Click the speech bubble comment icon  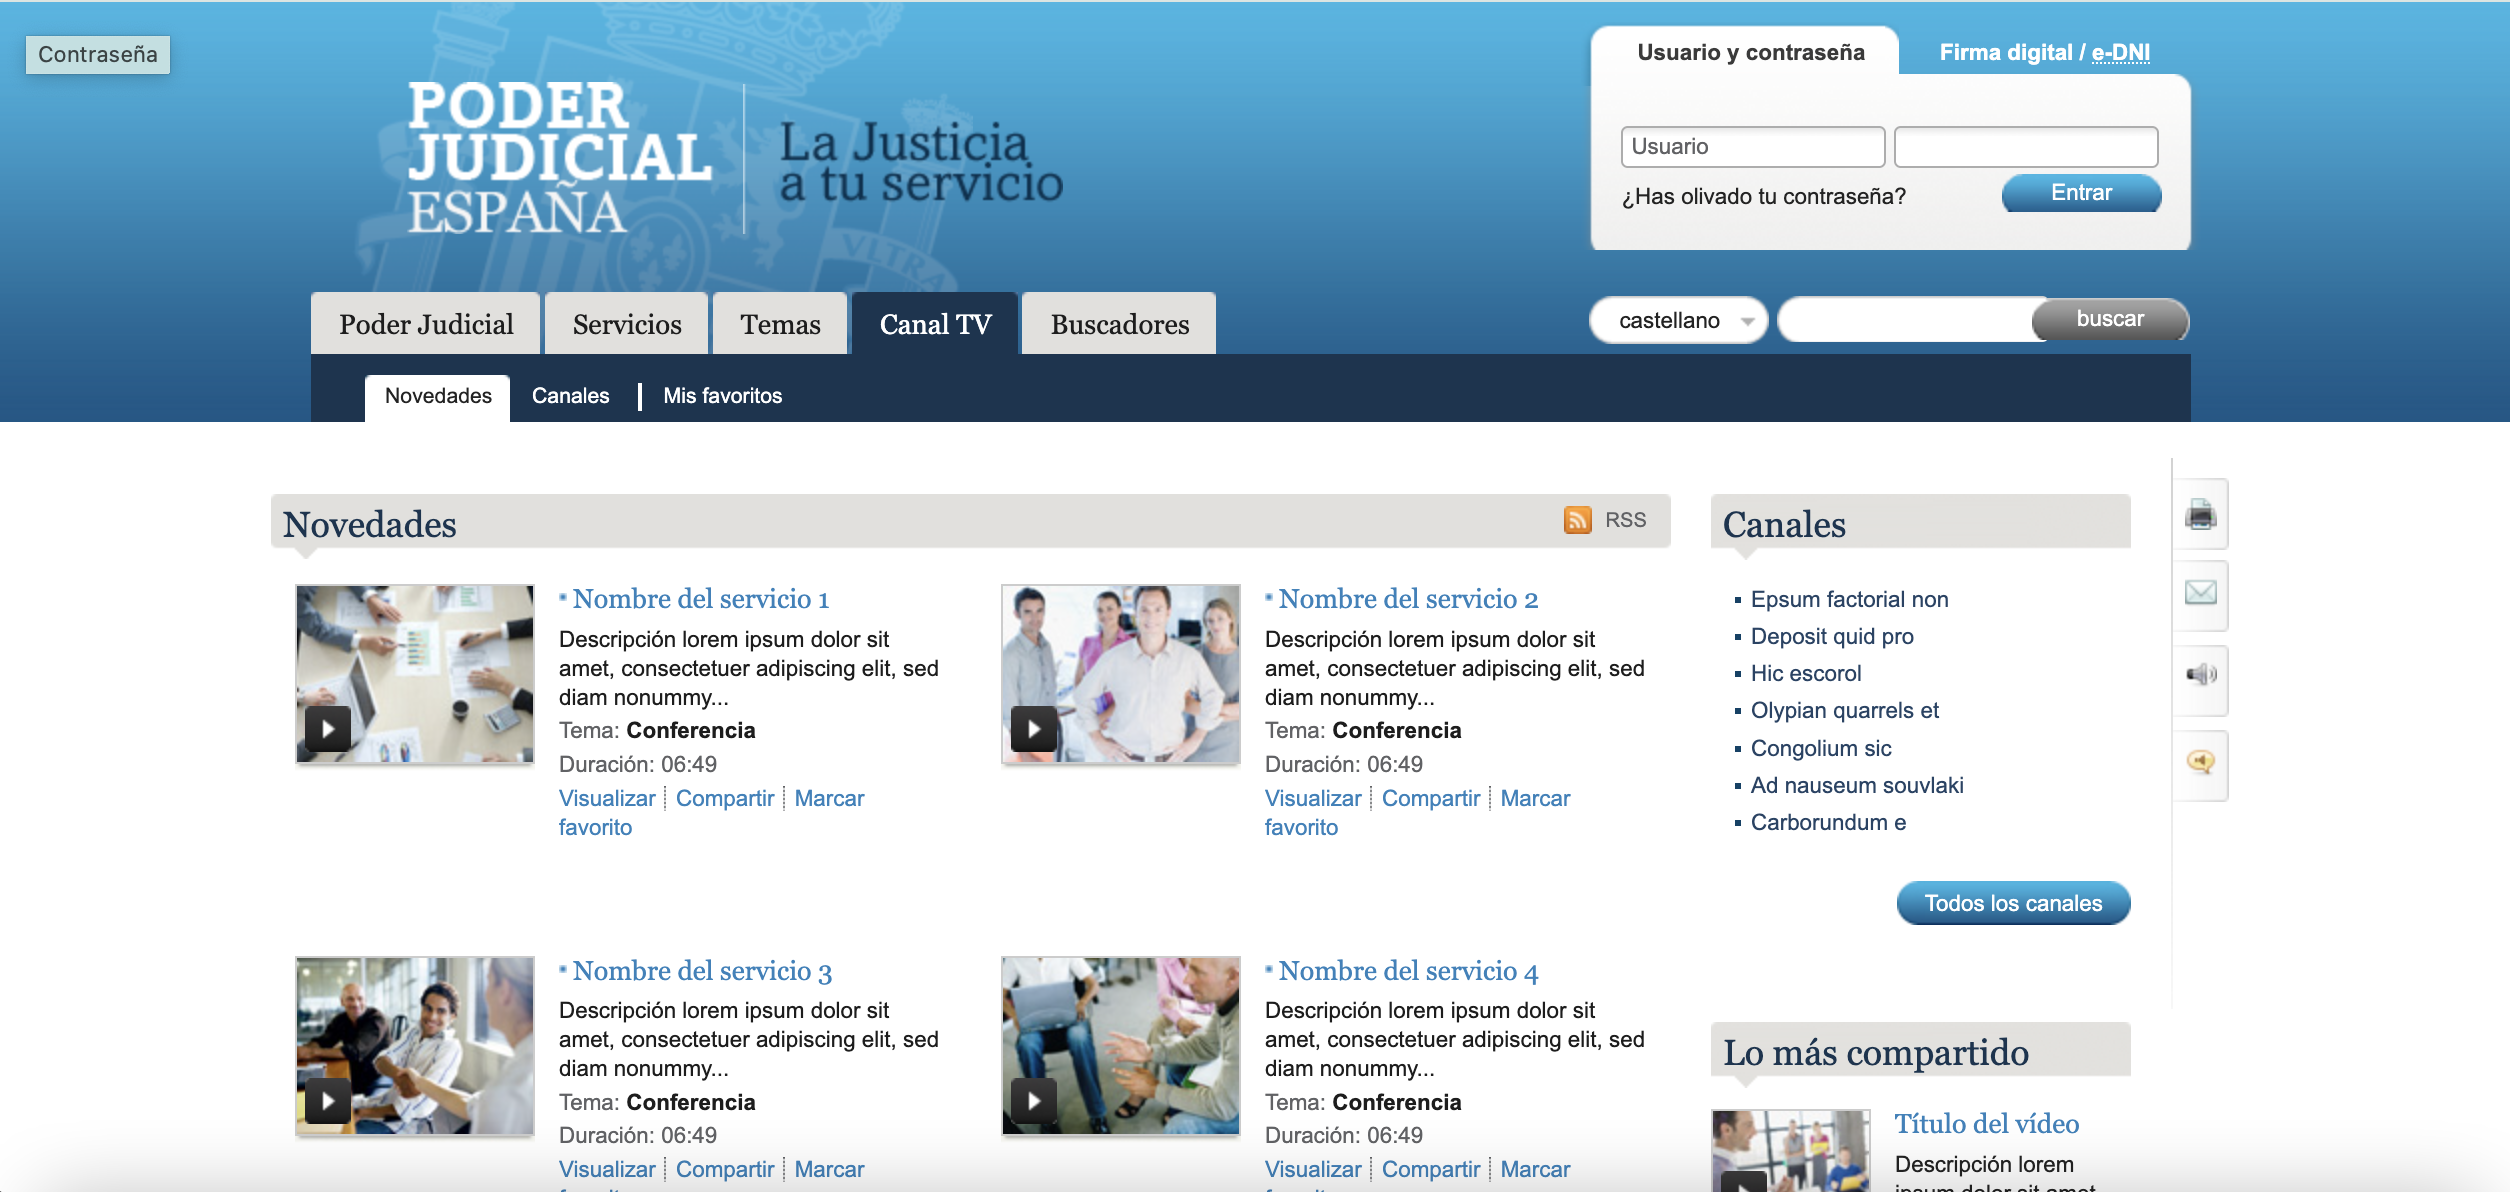click(2200, 762)
